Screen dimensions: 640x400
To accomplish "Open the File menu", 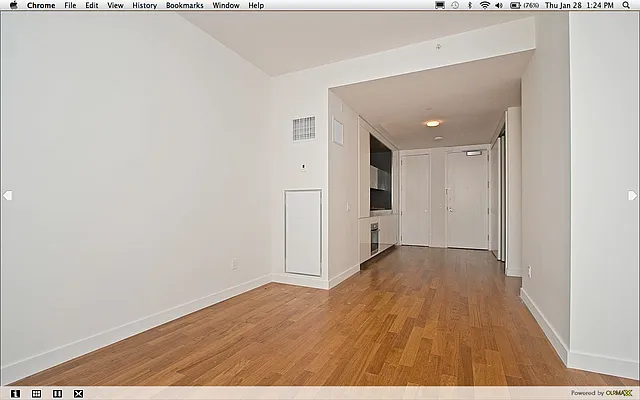I will coord(70,5).
